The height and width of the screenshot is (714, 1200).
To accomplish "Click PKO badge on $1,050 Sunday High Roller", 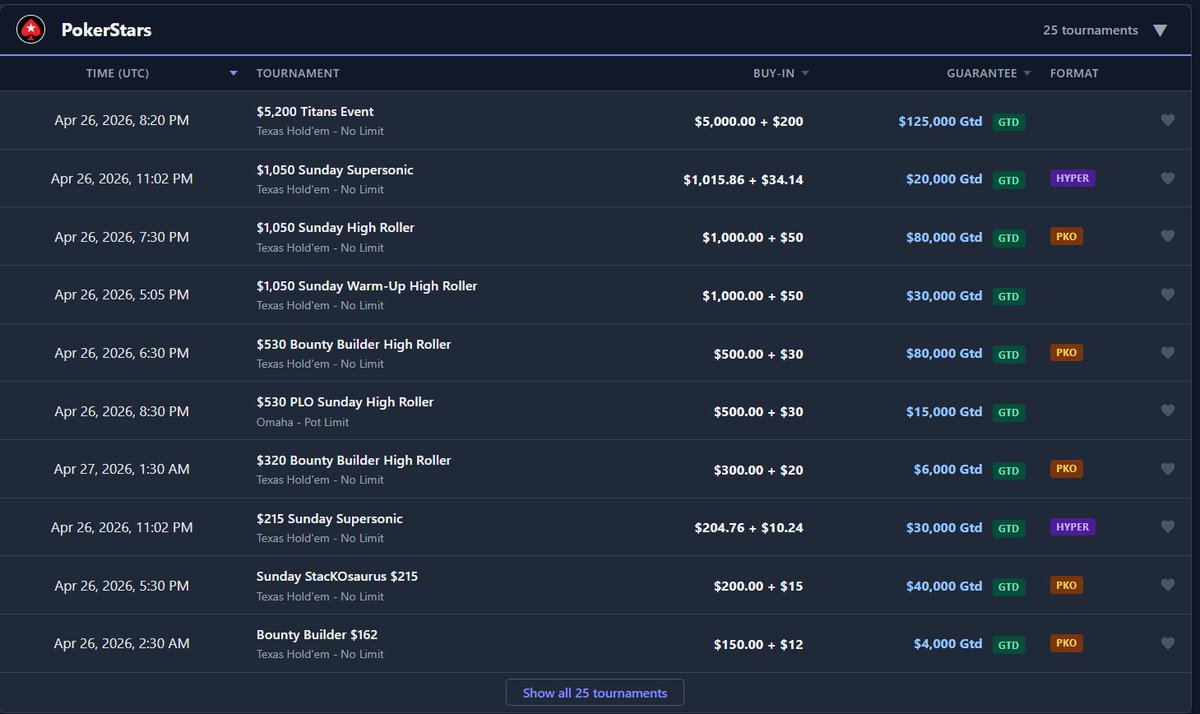I will tap(1066, 237).
